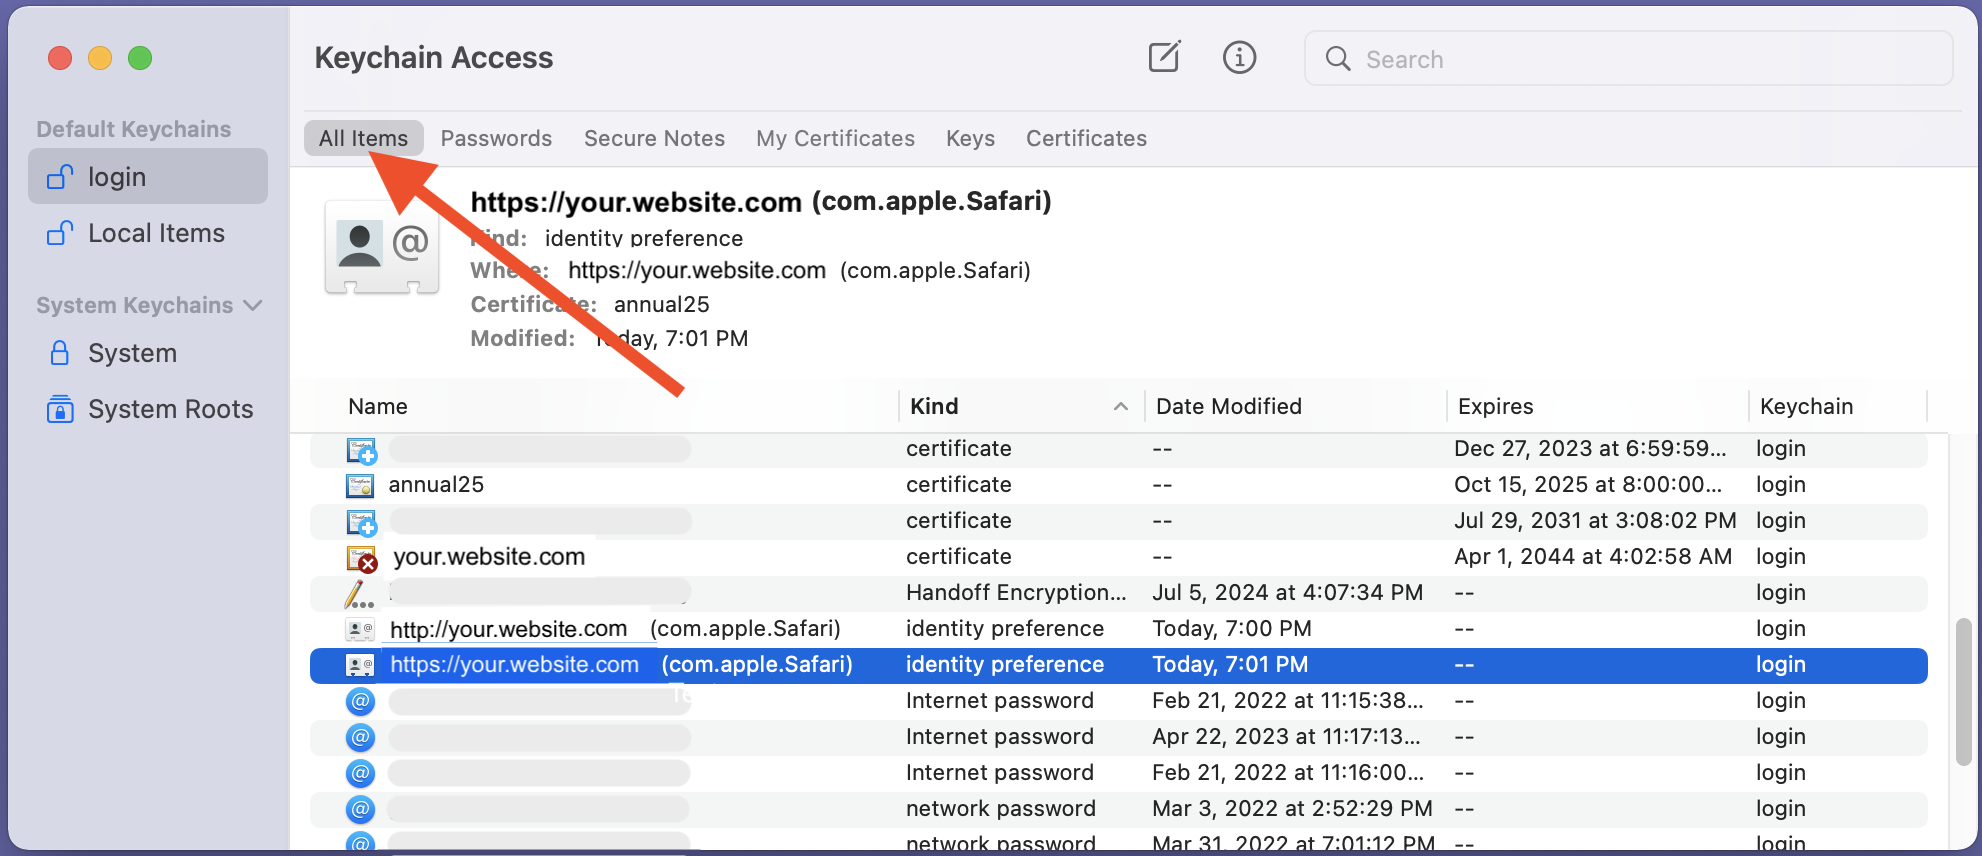Click the lock icon next to System

(x=60, y=353)
